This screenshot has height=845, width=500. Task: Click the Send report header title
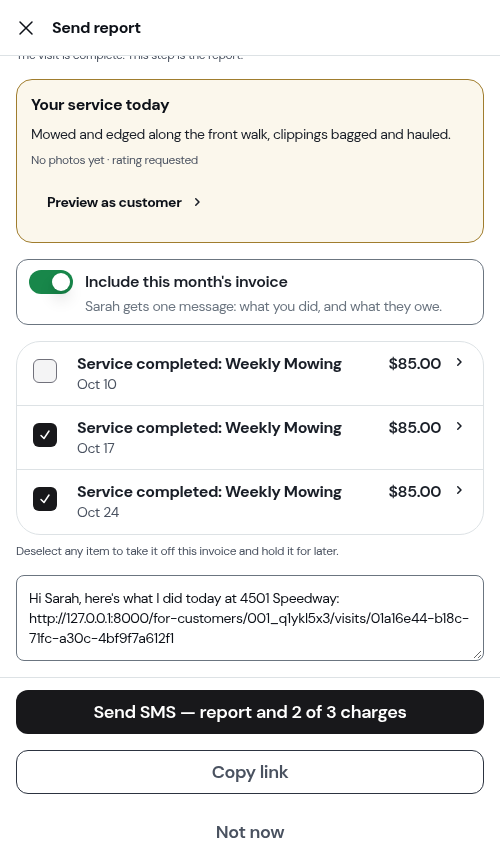point(96,28)
